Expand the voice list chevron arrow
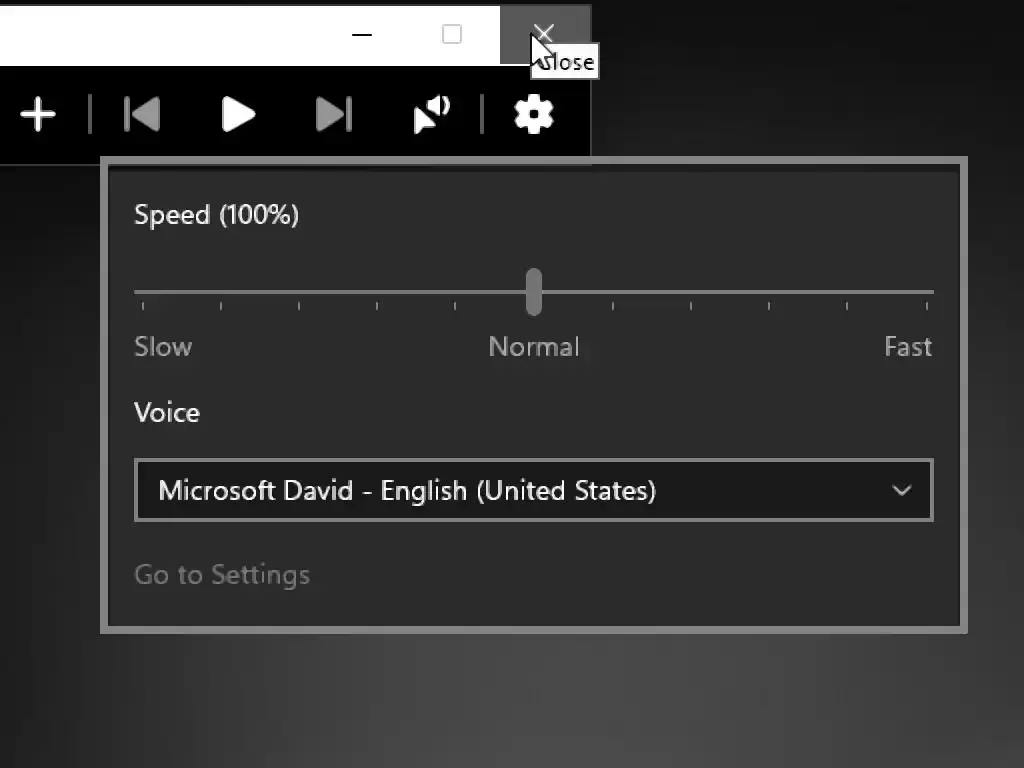The width and height of the screenshot is (1024, 768). [901, 490]
